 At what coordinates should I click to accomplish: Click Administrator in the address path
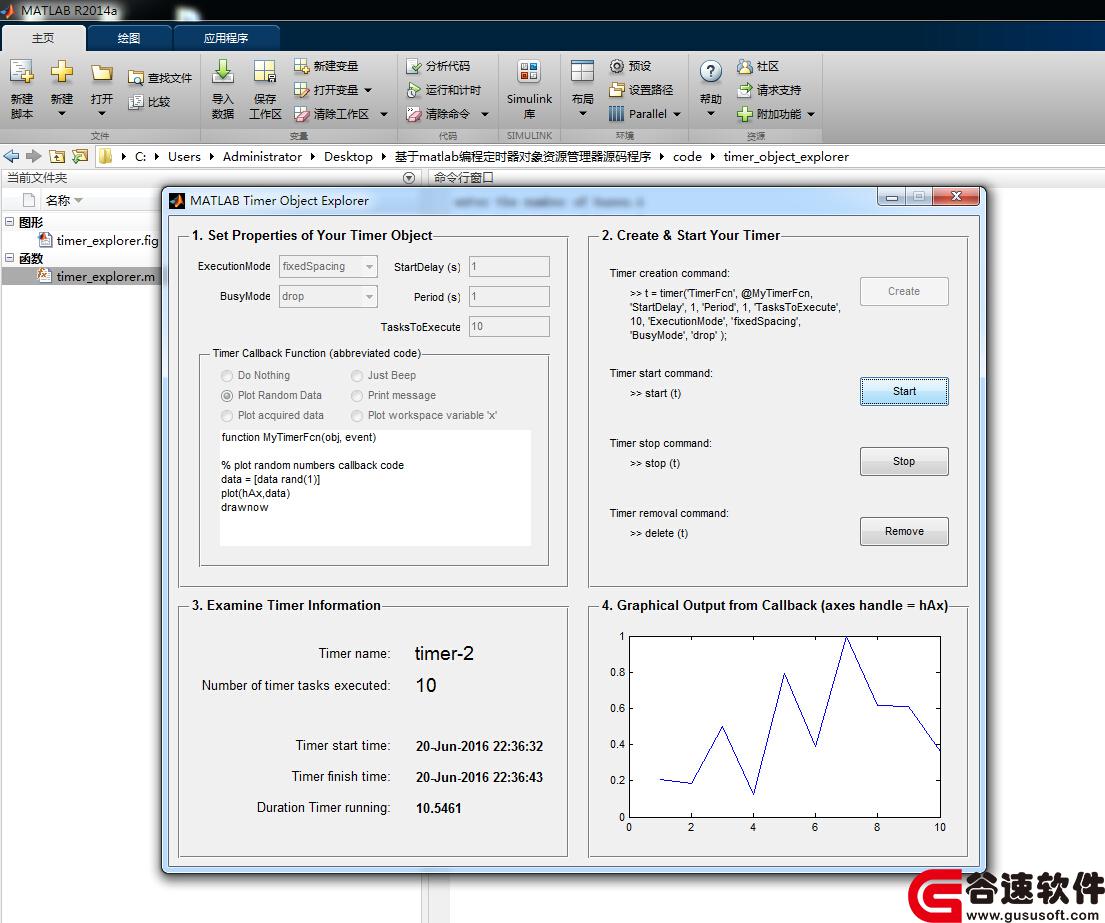pos(262,156)
